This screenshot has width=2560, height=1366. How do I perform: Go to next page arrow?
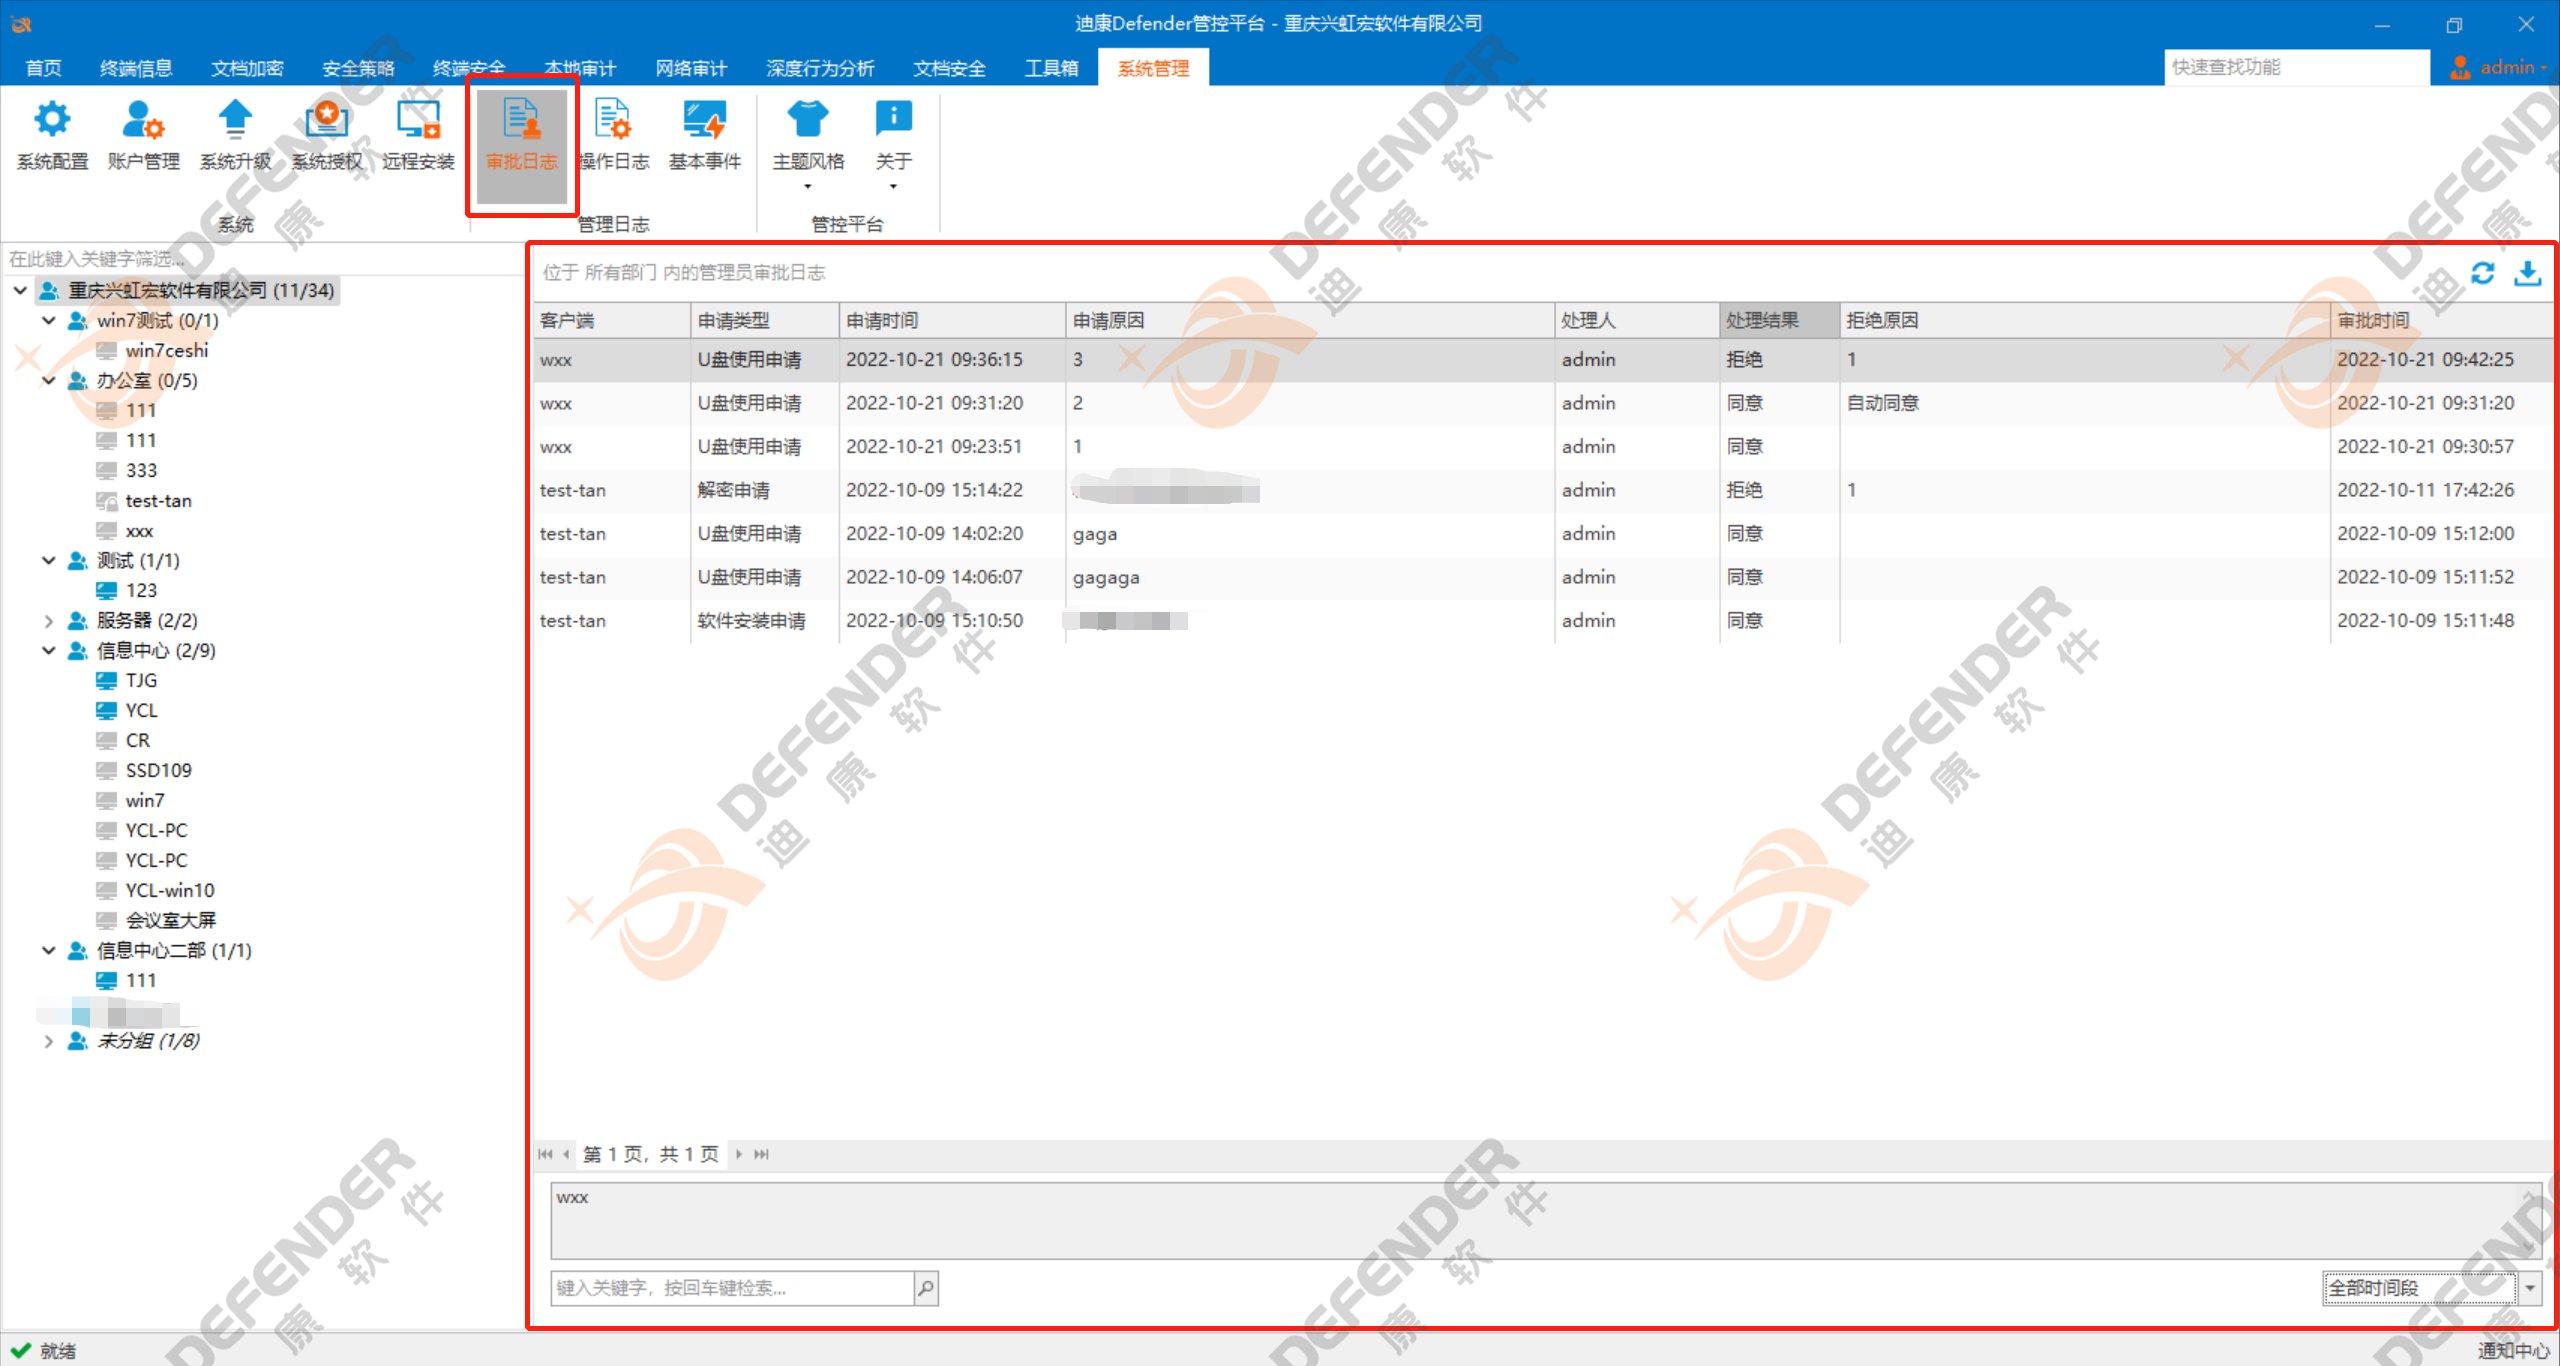tap(739, 1154)
